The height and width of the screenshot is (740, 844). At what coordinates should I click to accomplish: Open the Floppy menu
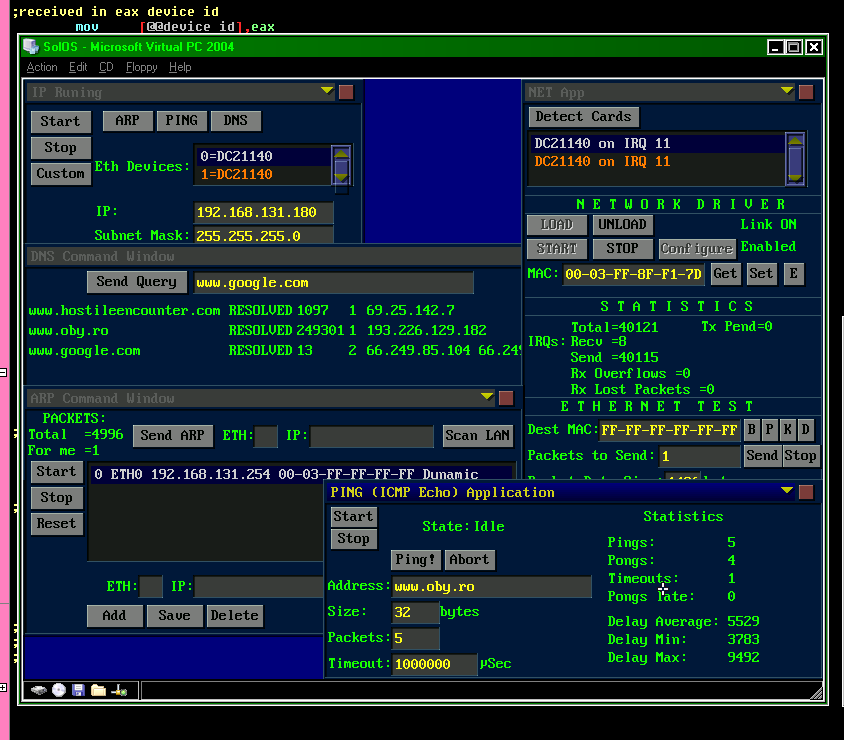pyautogui.click(x=142, y=67)
